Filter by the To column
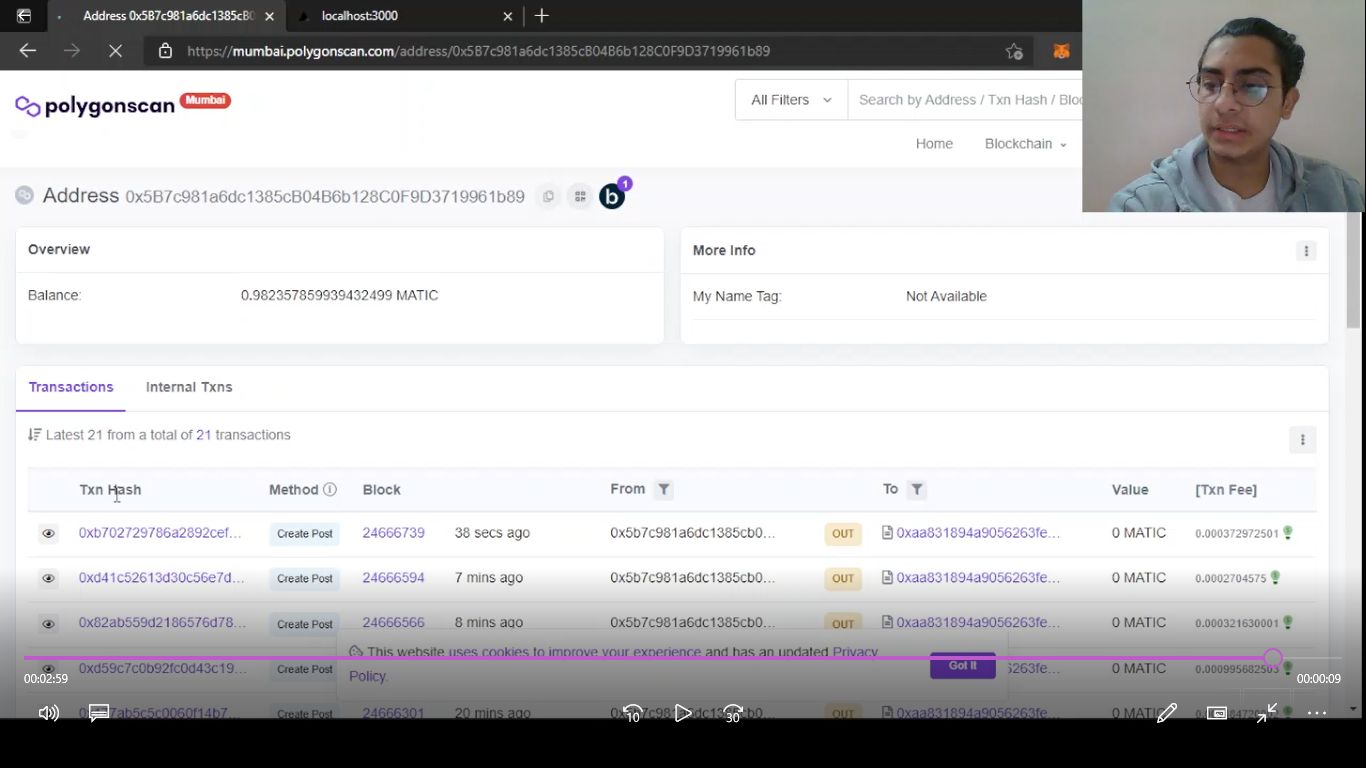The width and height of the screenshot is (1366, 768). (916, 489)
